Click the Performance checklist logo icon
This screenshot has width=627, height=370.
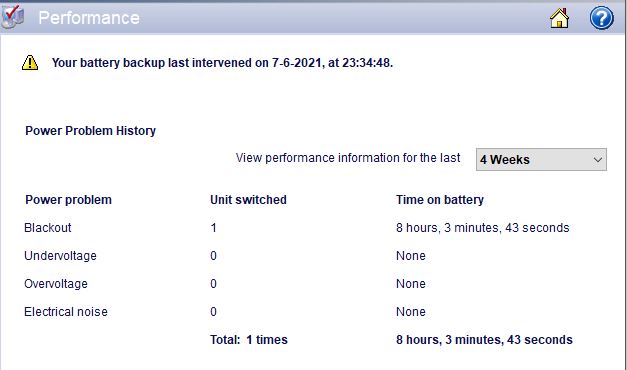click(12, 17)
